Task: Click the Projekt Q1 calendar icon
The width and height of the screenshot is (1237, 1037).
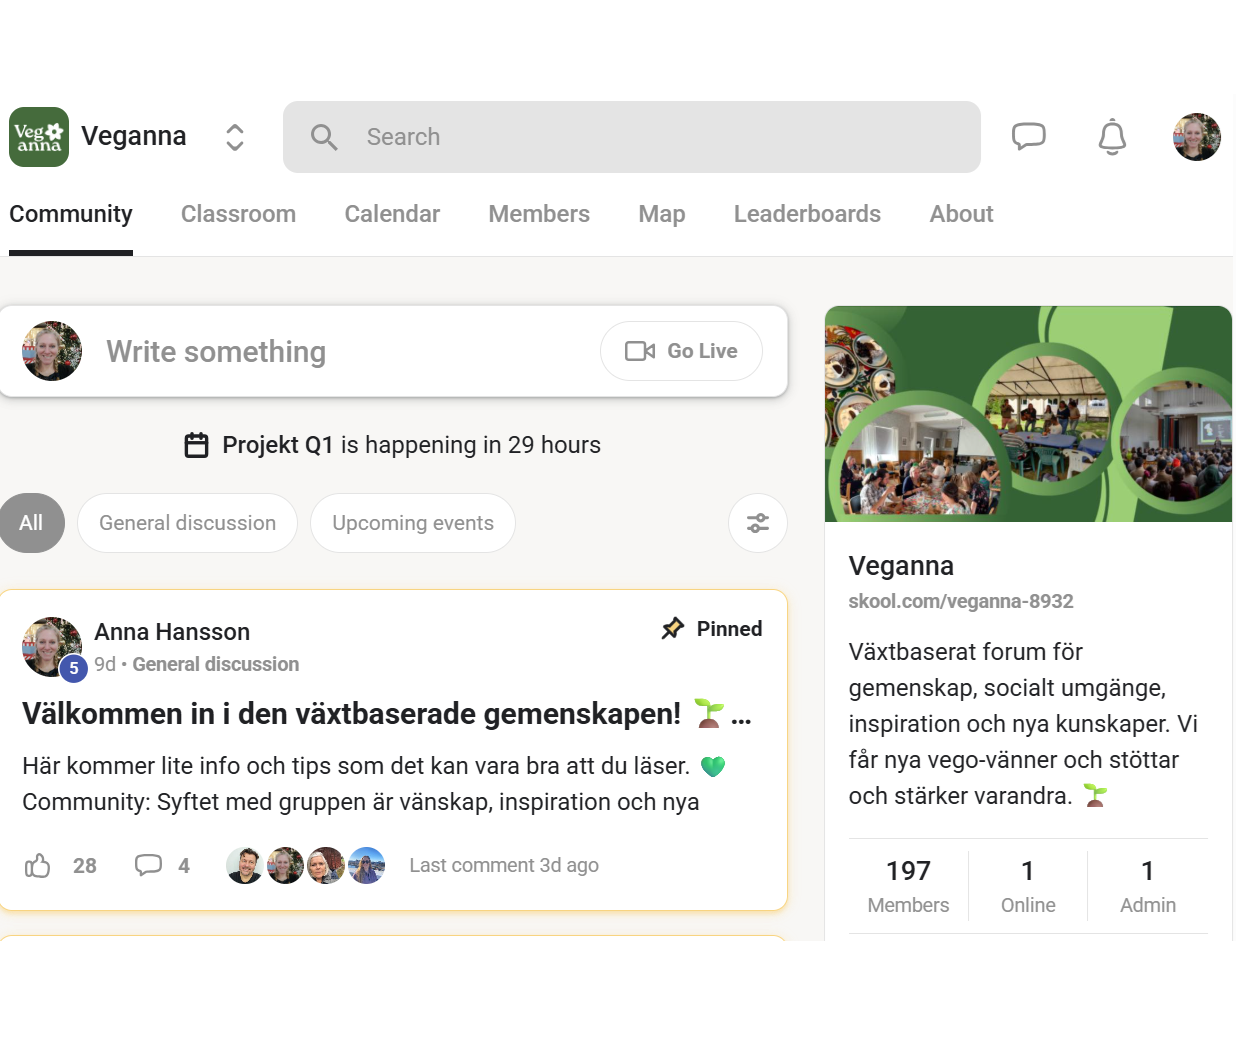Action: click(x=197, y=445)
